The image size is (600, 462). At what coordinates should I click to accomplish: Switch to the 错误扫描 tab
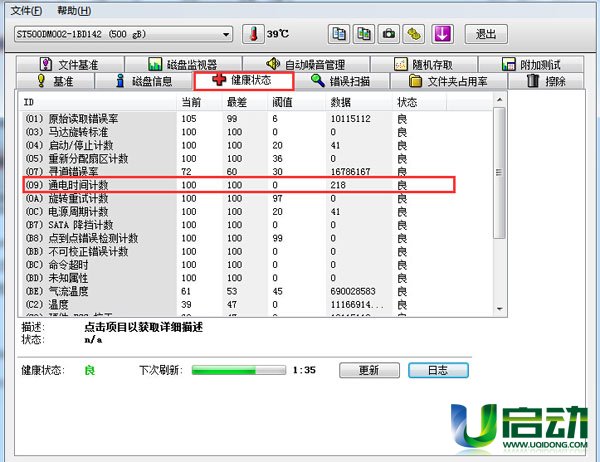341,81
